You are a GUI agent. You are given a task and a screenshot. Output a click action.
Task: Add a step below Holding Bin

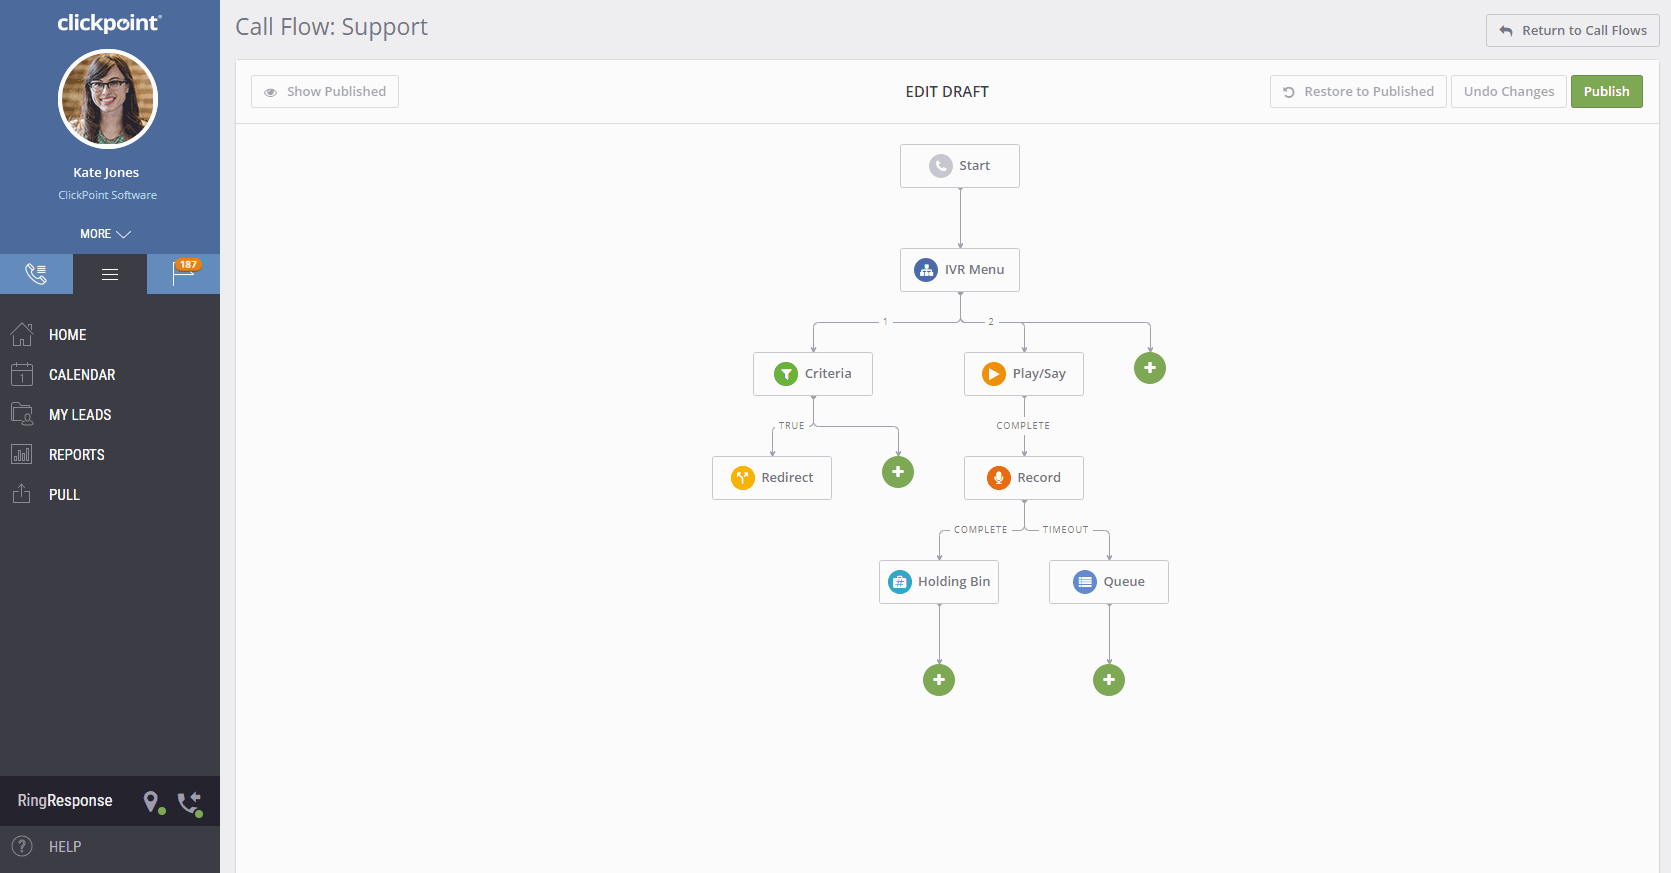tap(939, 680)
